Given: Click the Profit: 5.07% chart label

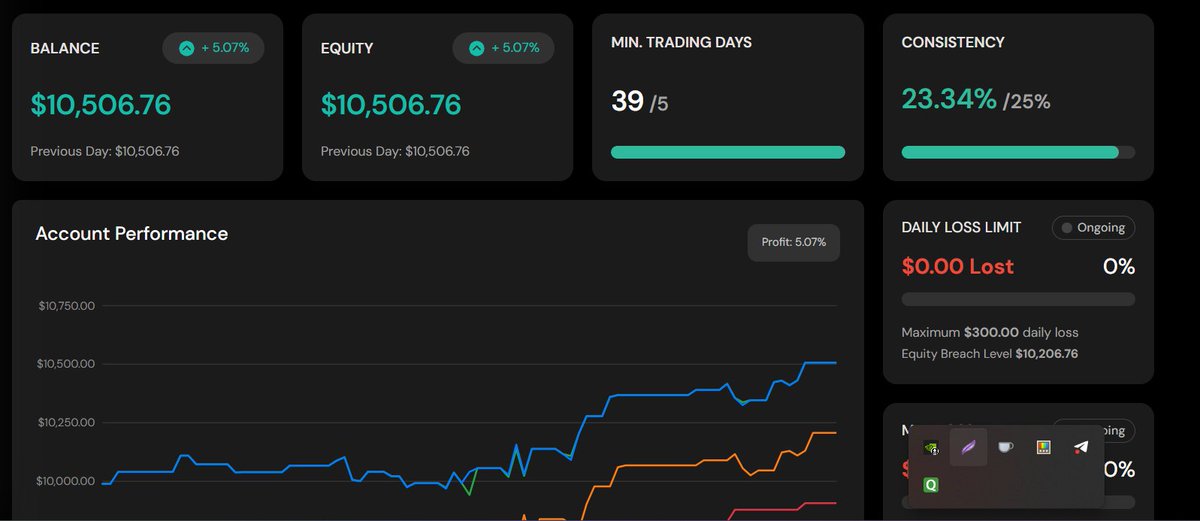Looking at the screenshot, I should [794, 243].
